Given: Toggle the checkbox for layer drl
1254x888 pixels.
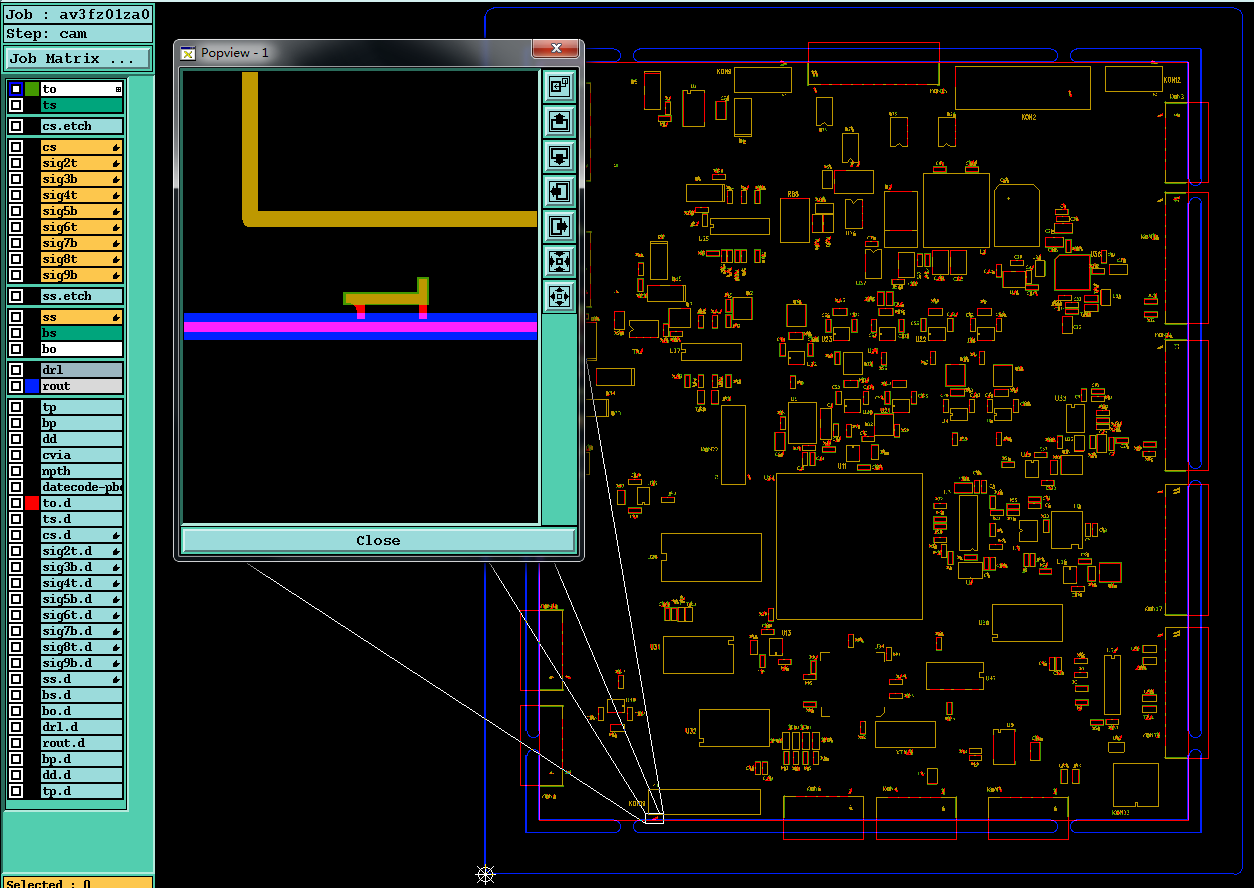Looking at the screenshot, I should click(x=16, y=370).
